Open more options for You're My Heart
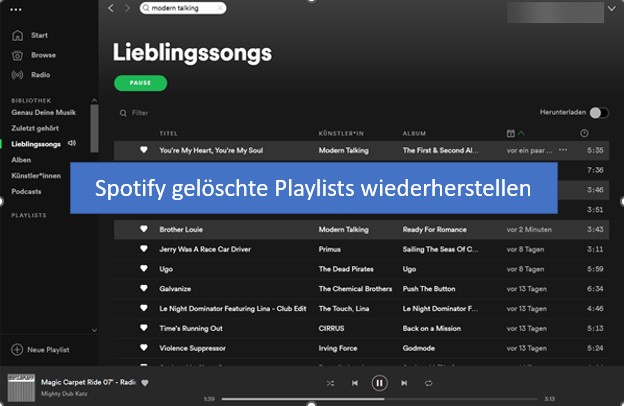This screenshot has width=624, height=406. 563,150
